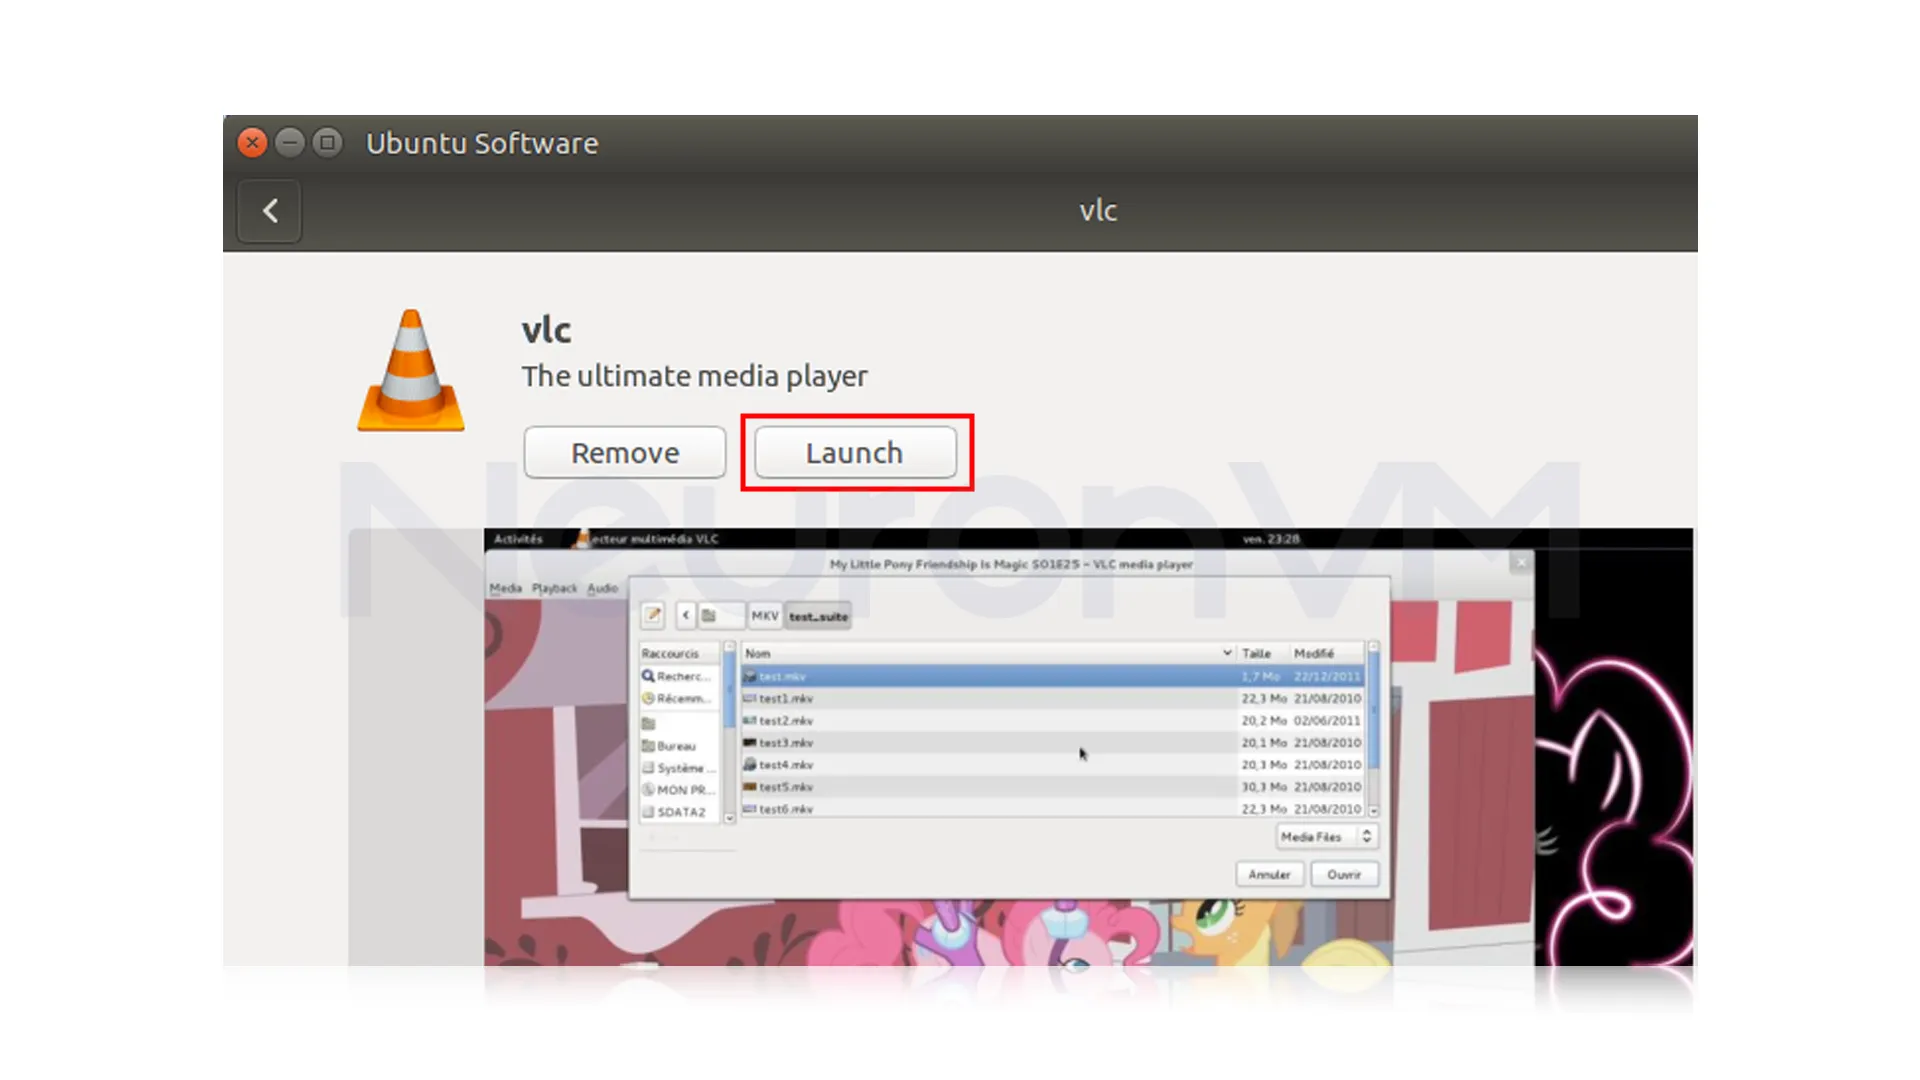
Task: Open the Audio menu in VLC
Action: [602, 588]
